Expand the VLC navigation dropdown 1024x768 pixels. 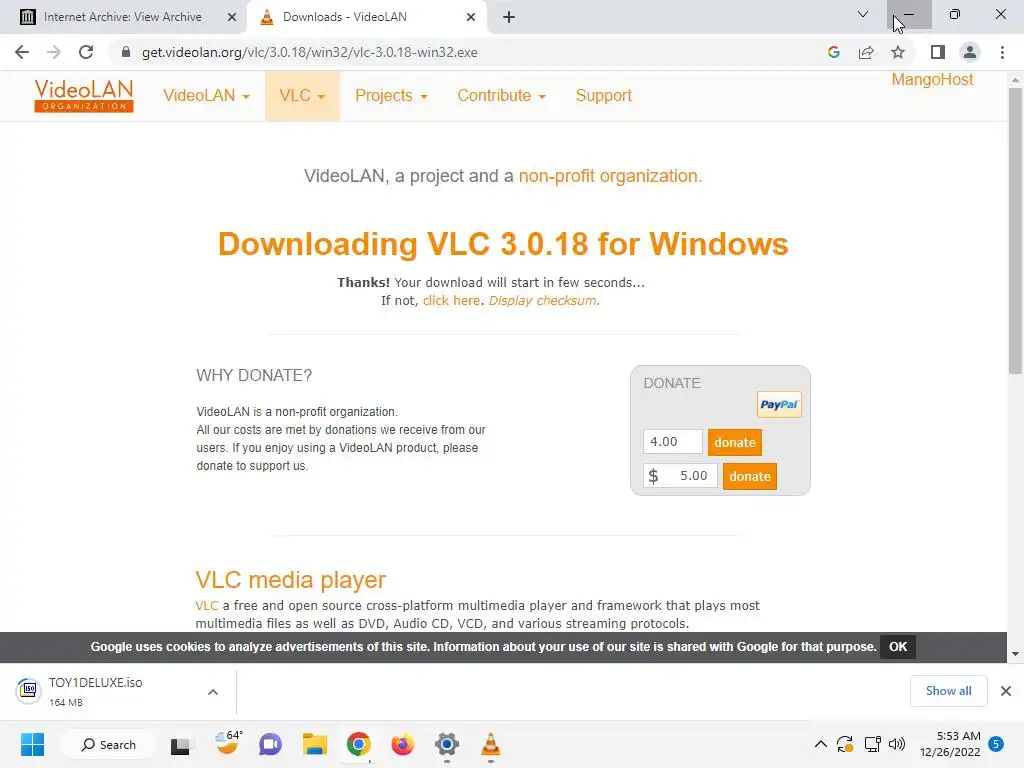(x=302, y=95)
